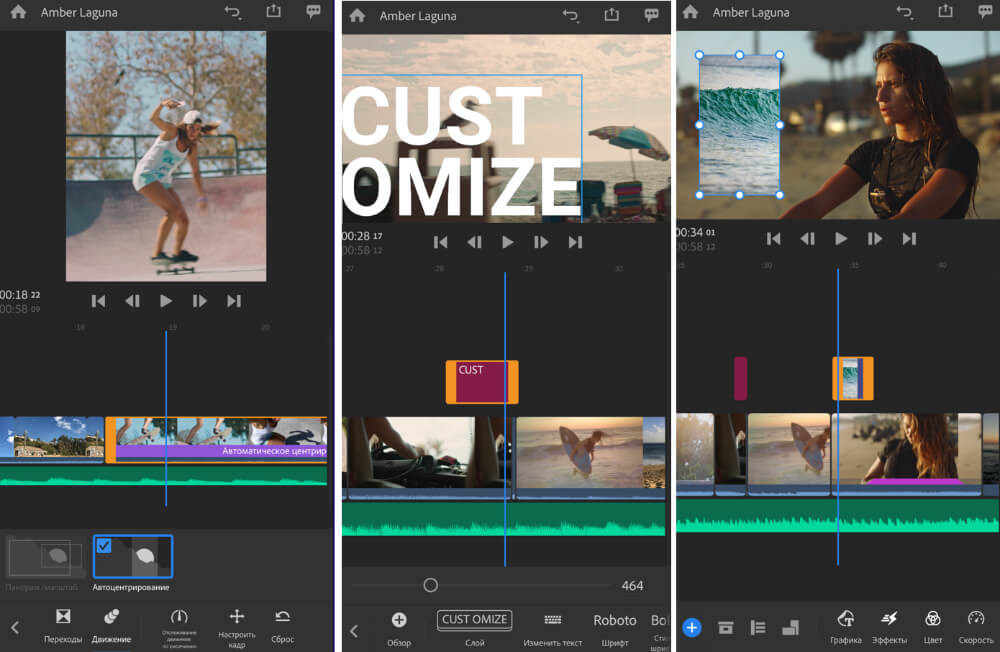
Task: Open the share icon on the wave overlay screen
Action: (945, 11)
